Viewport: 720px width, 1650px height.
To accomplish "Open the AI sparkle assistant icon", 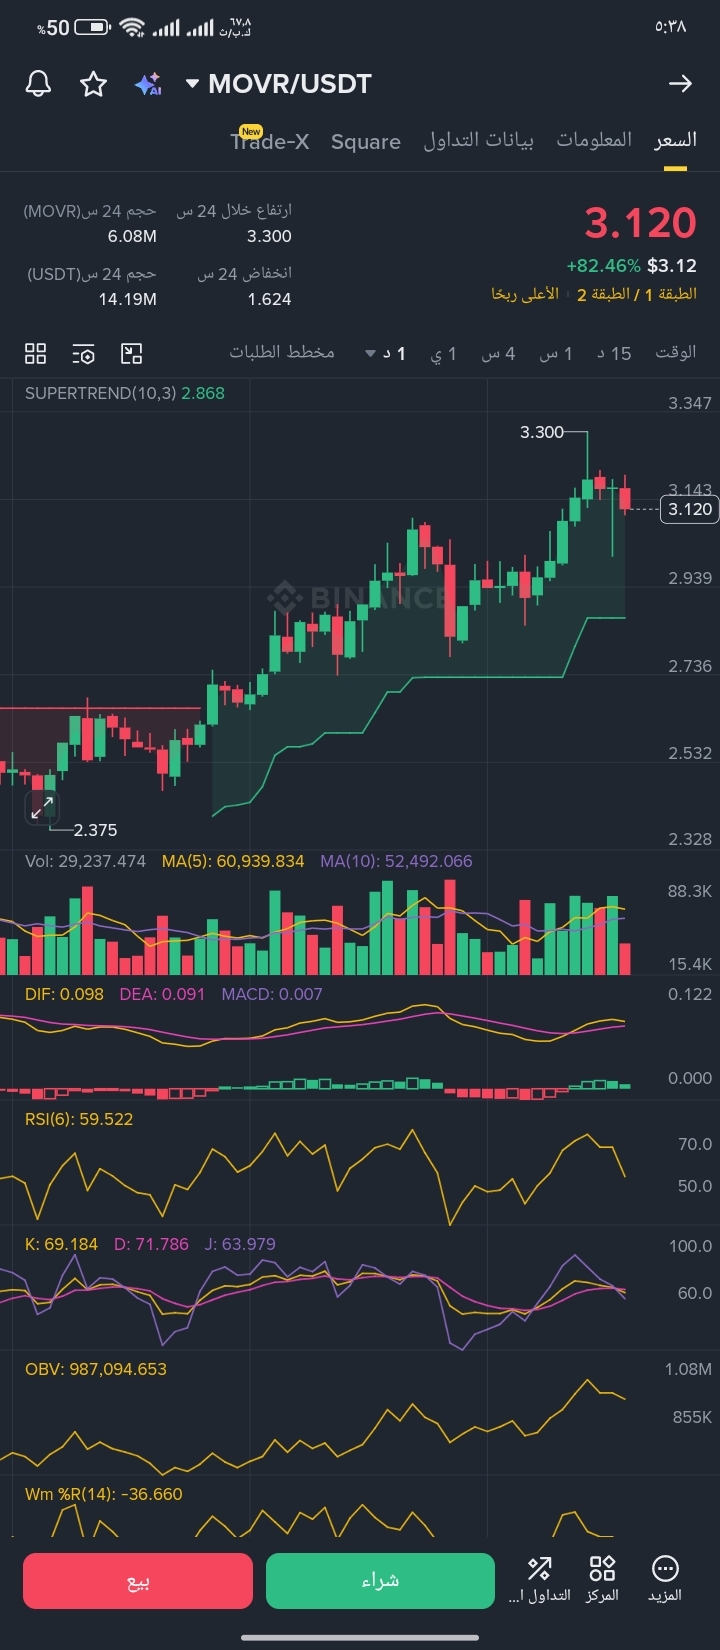I will tap(148, 84).
